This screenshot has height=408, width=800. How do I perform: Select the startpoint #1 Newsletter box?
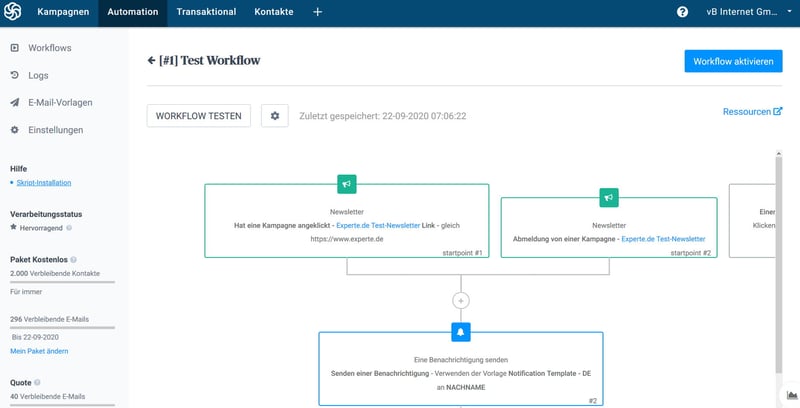[x=347, y=221]
